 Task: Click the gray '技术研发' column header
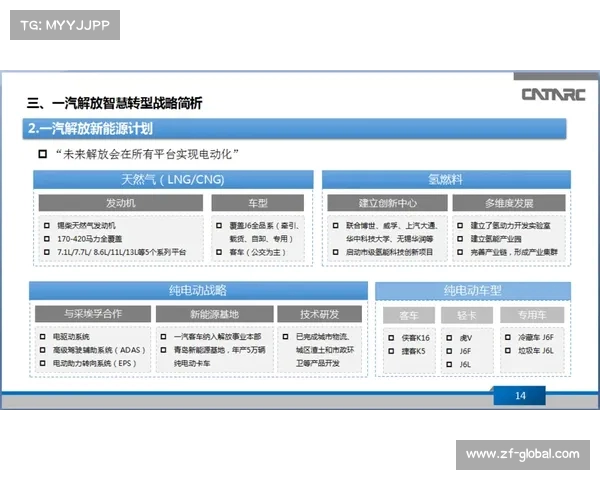pos(320,314)
